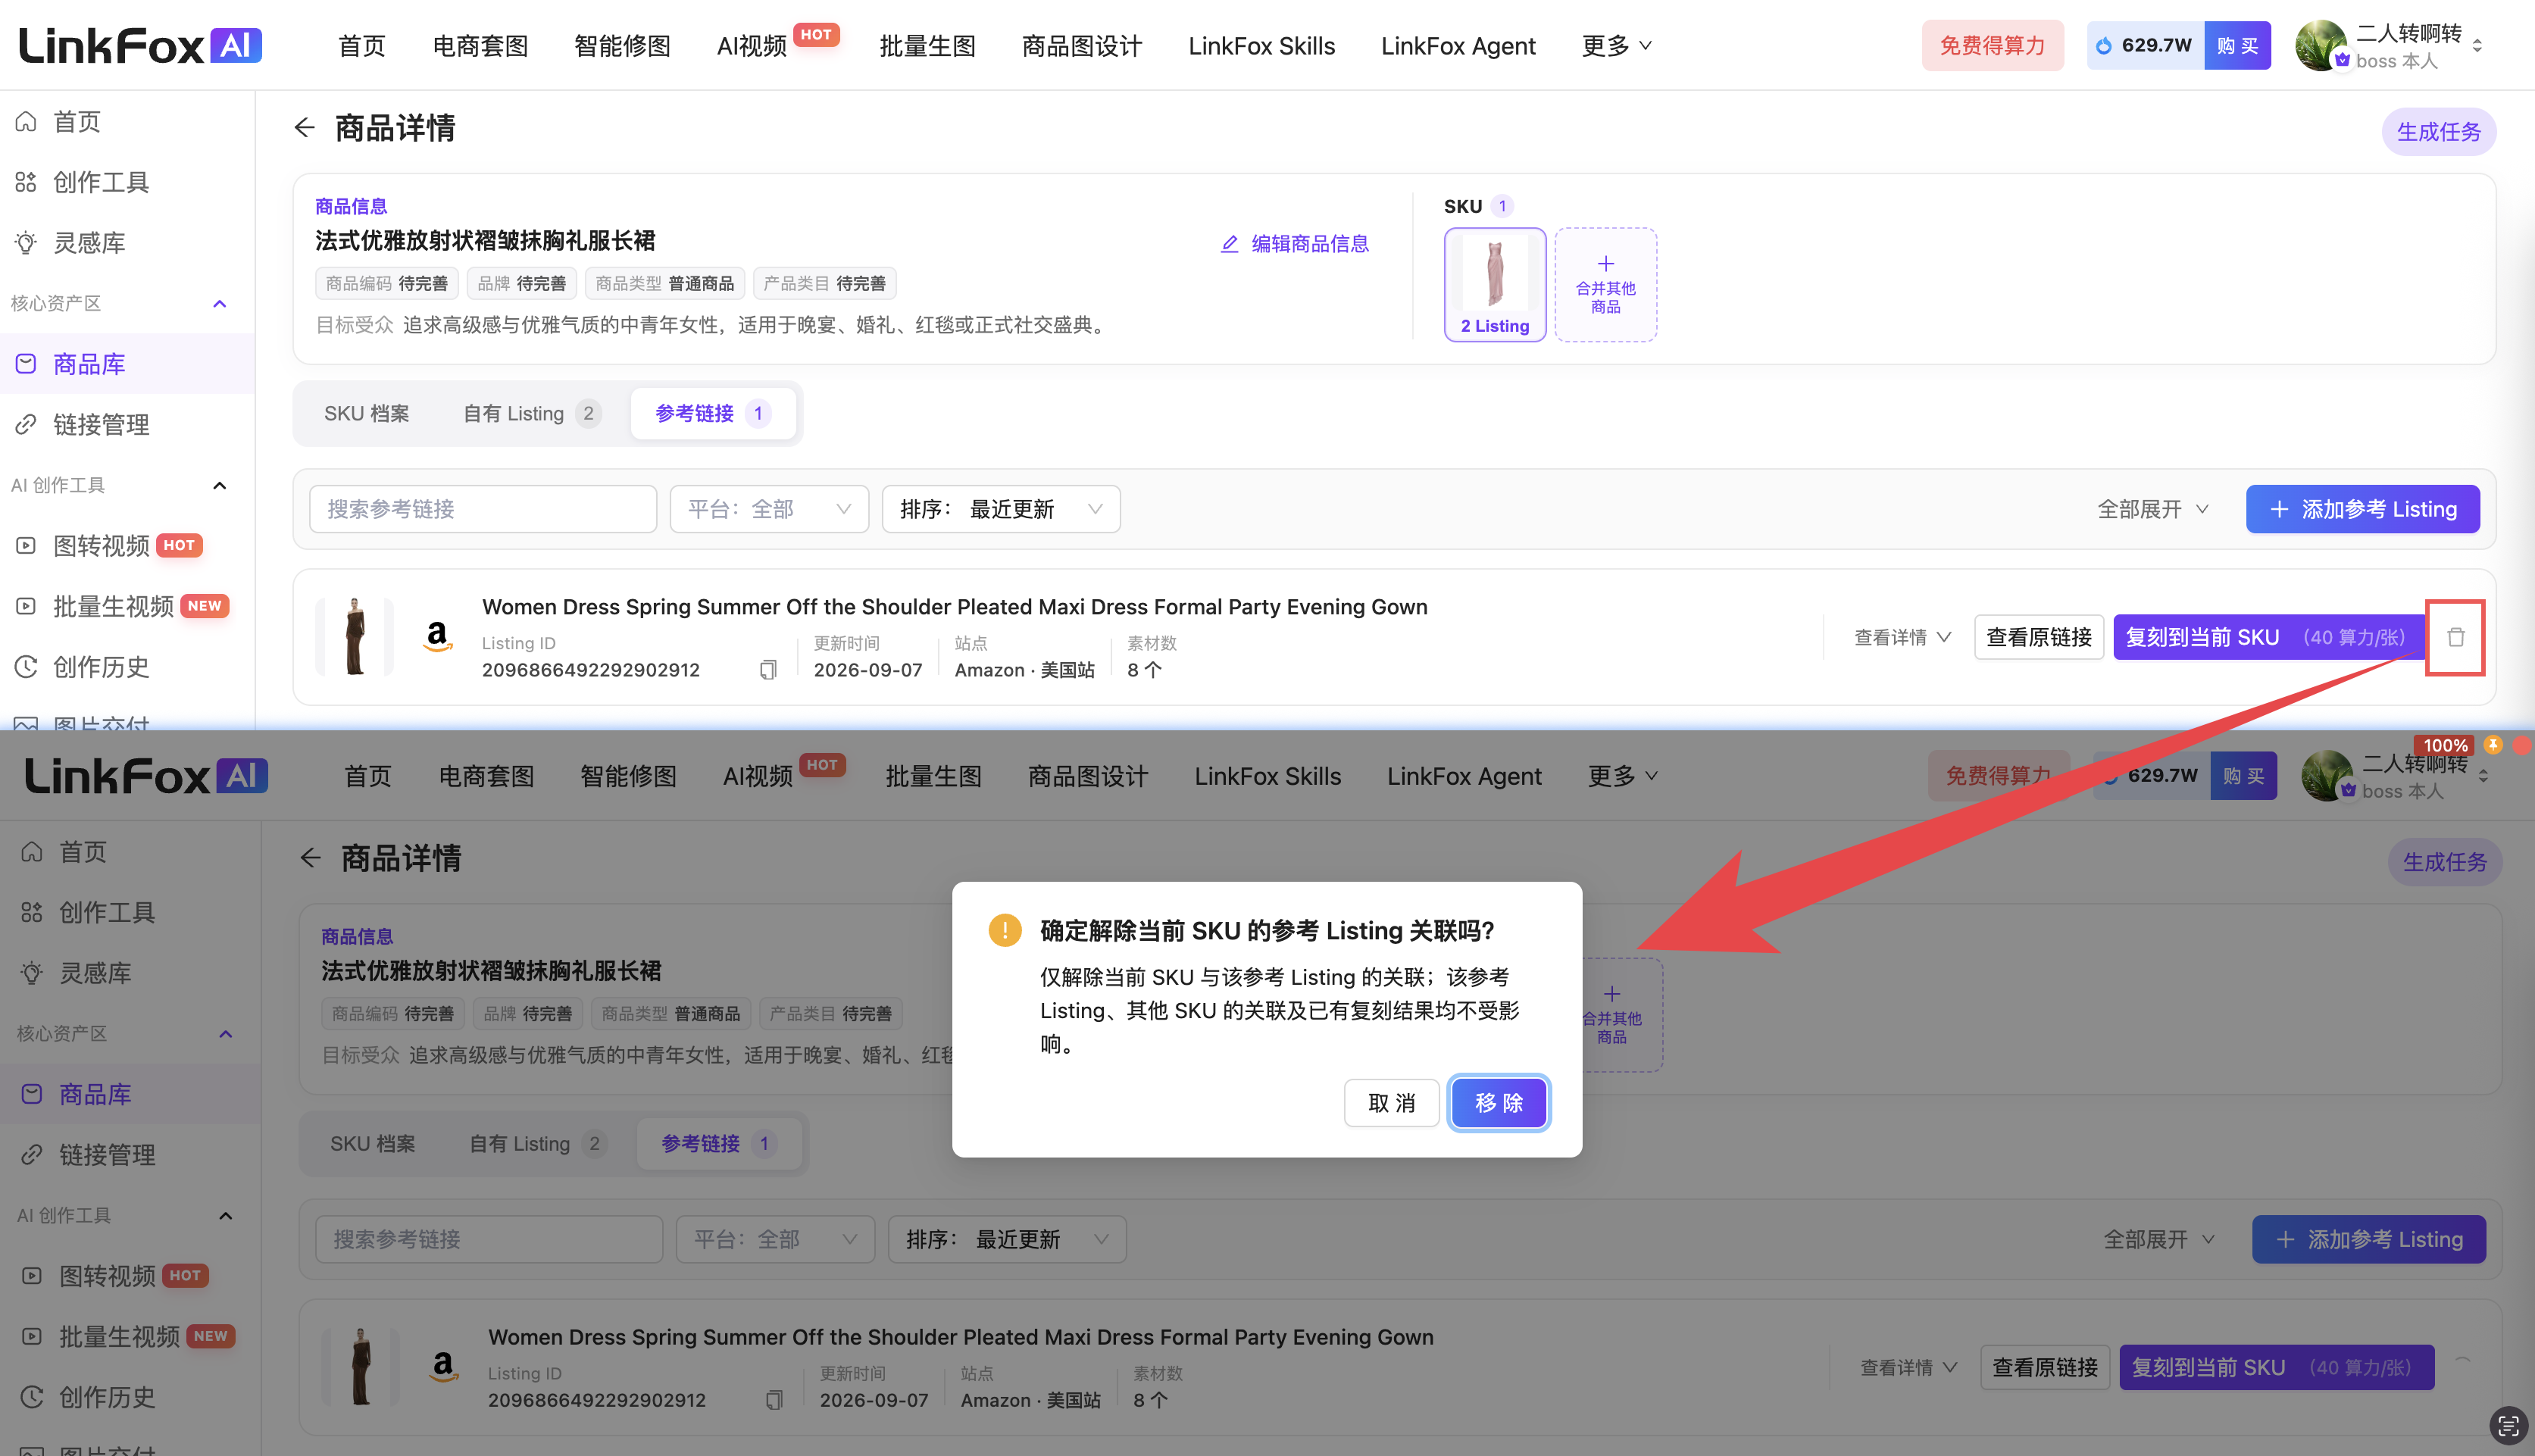The width and height of the screenshot is (2535, 1456).
Task: Collapse the AI 创作工具 section in undimmed sidebar
Action: click(x=220, y=485)
